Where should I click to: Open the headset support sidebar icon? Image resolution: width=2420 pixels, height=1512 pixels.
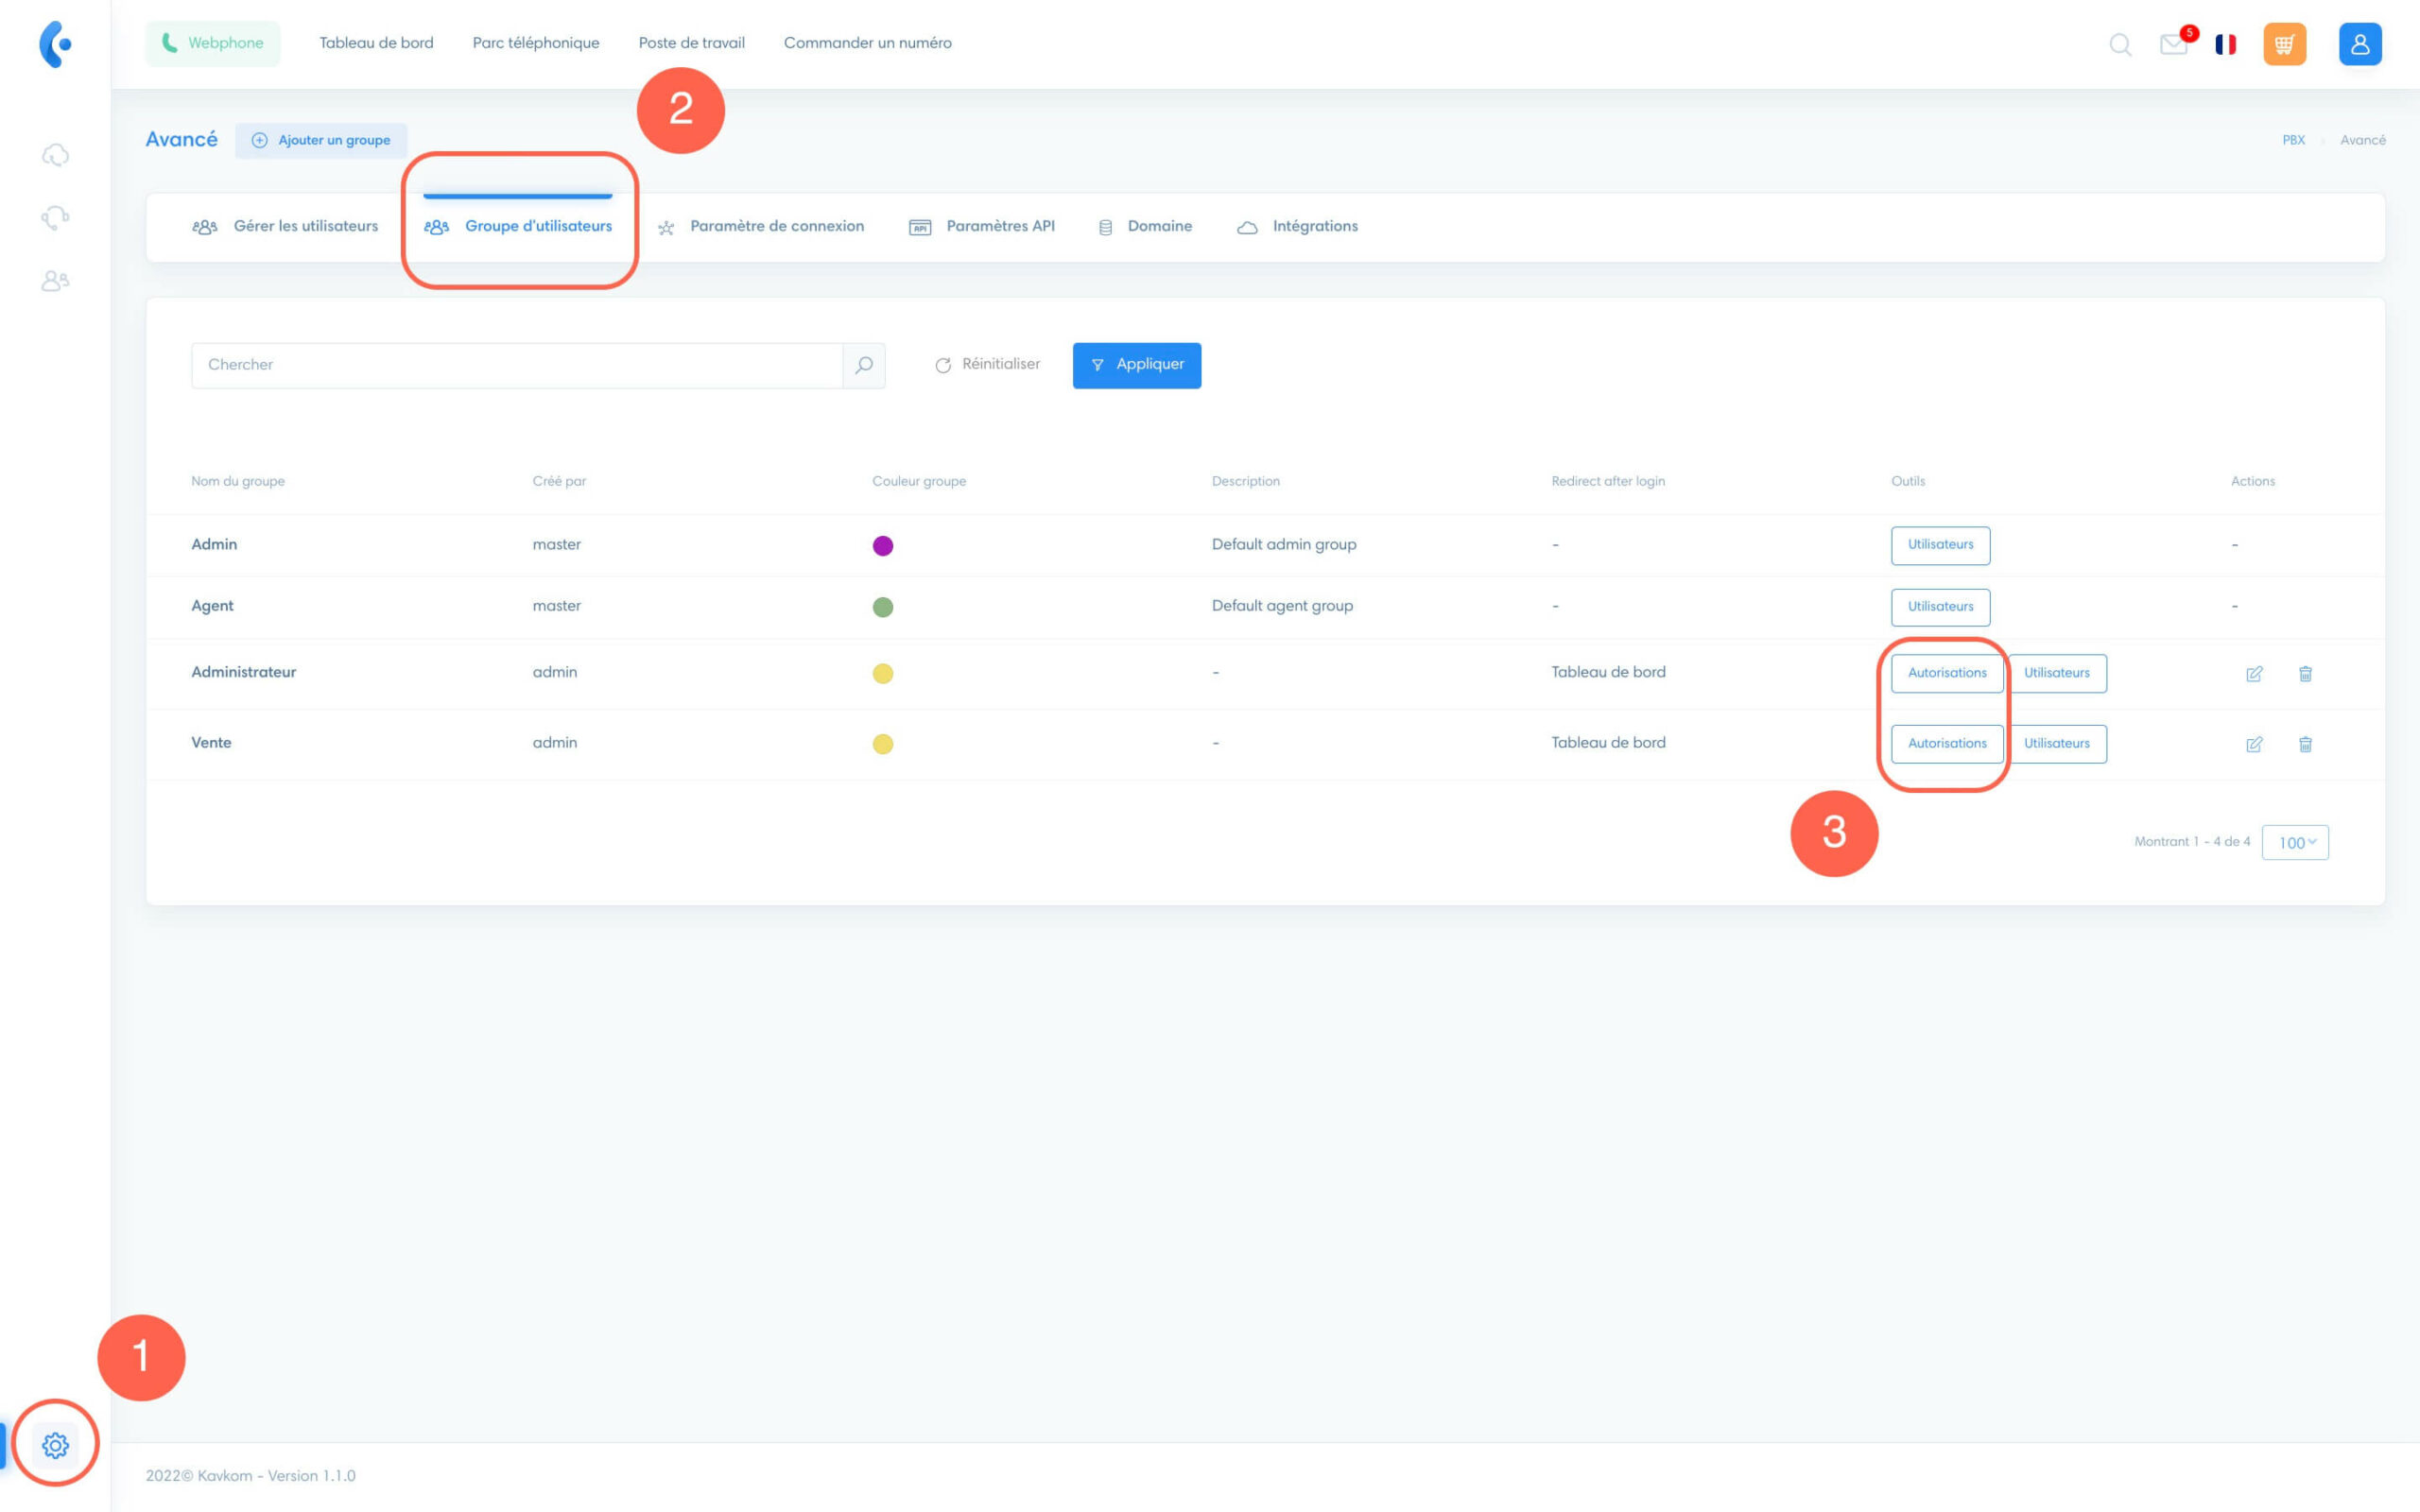(55, 218)
